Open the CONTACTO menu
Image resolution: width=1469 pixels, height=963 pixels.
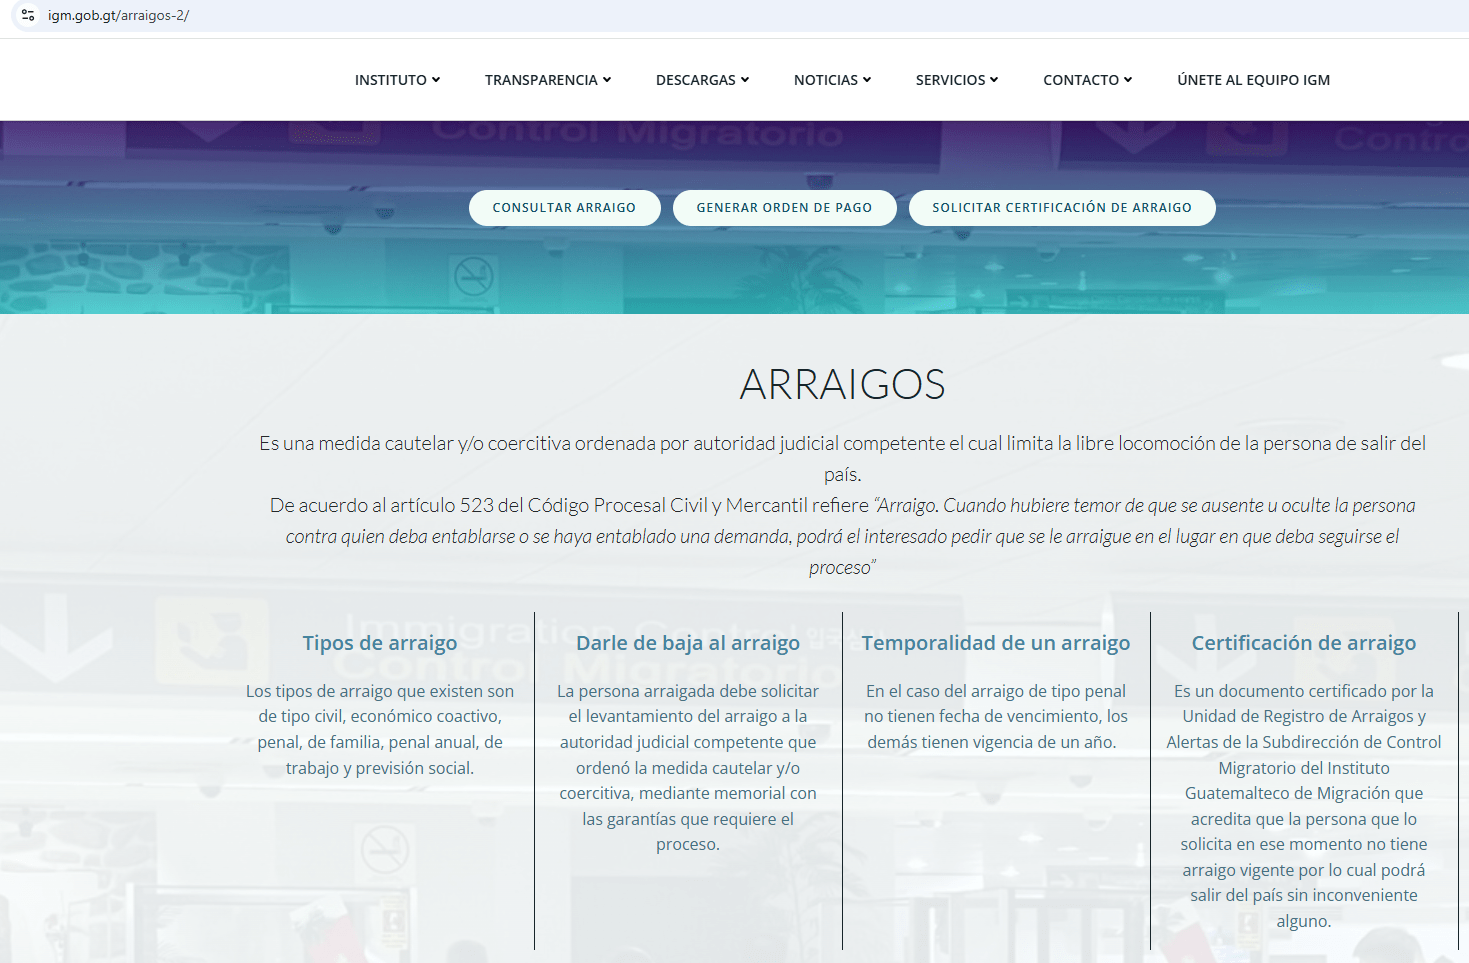coord(1088,80)
